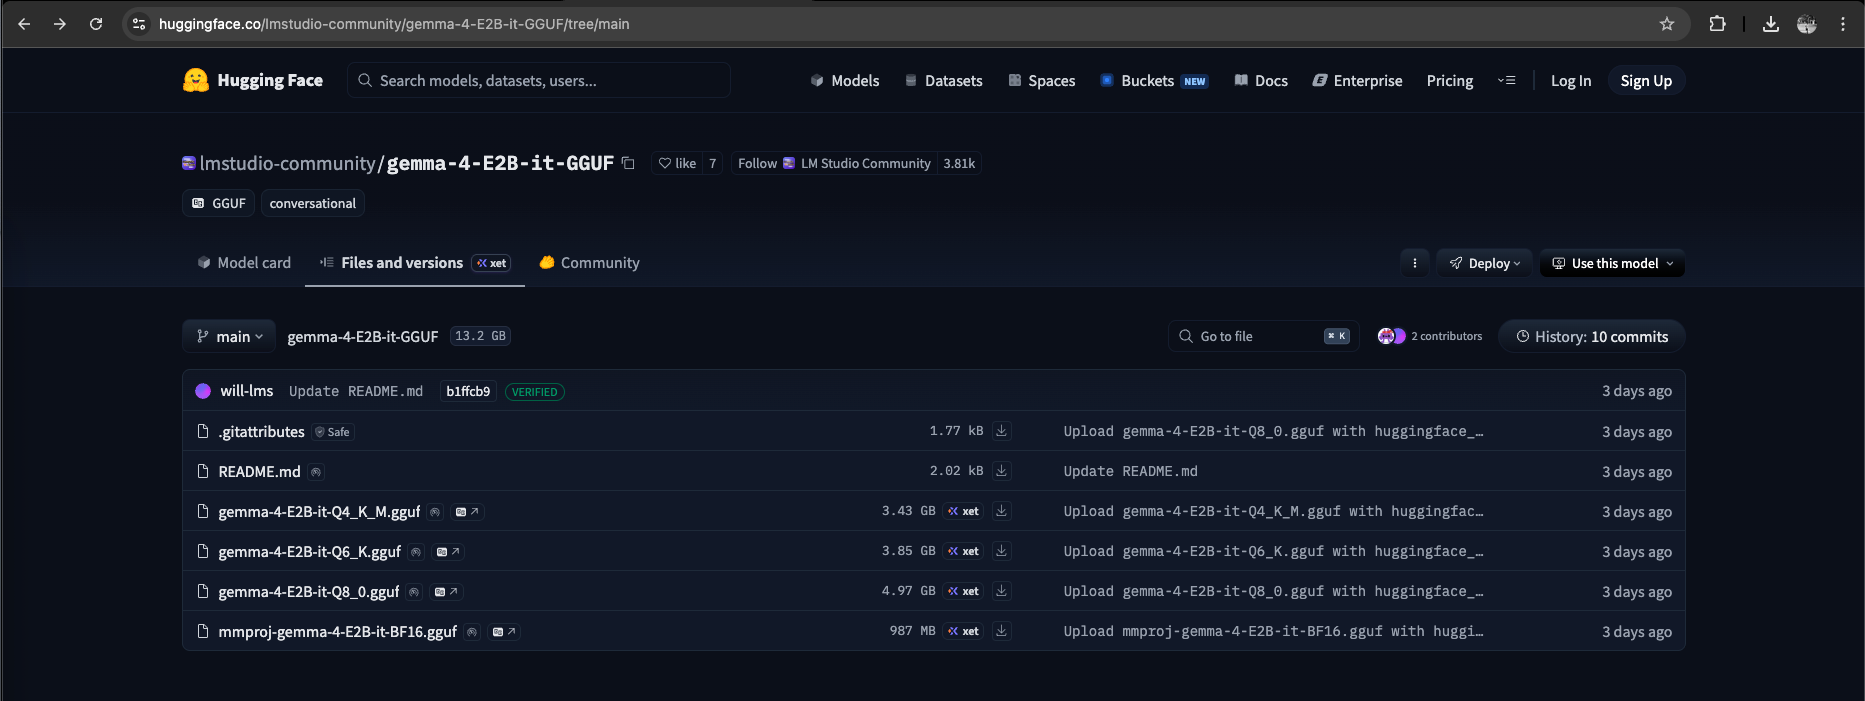Open the Community tab
This screenshot has width=1865, height=701.
click(x=589, y=263)
